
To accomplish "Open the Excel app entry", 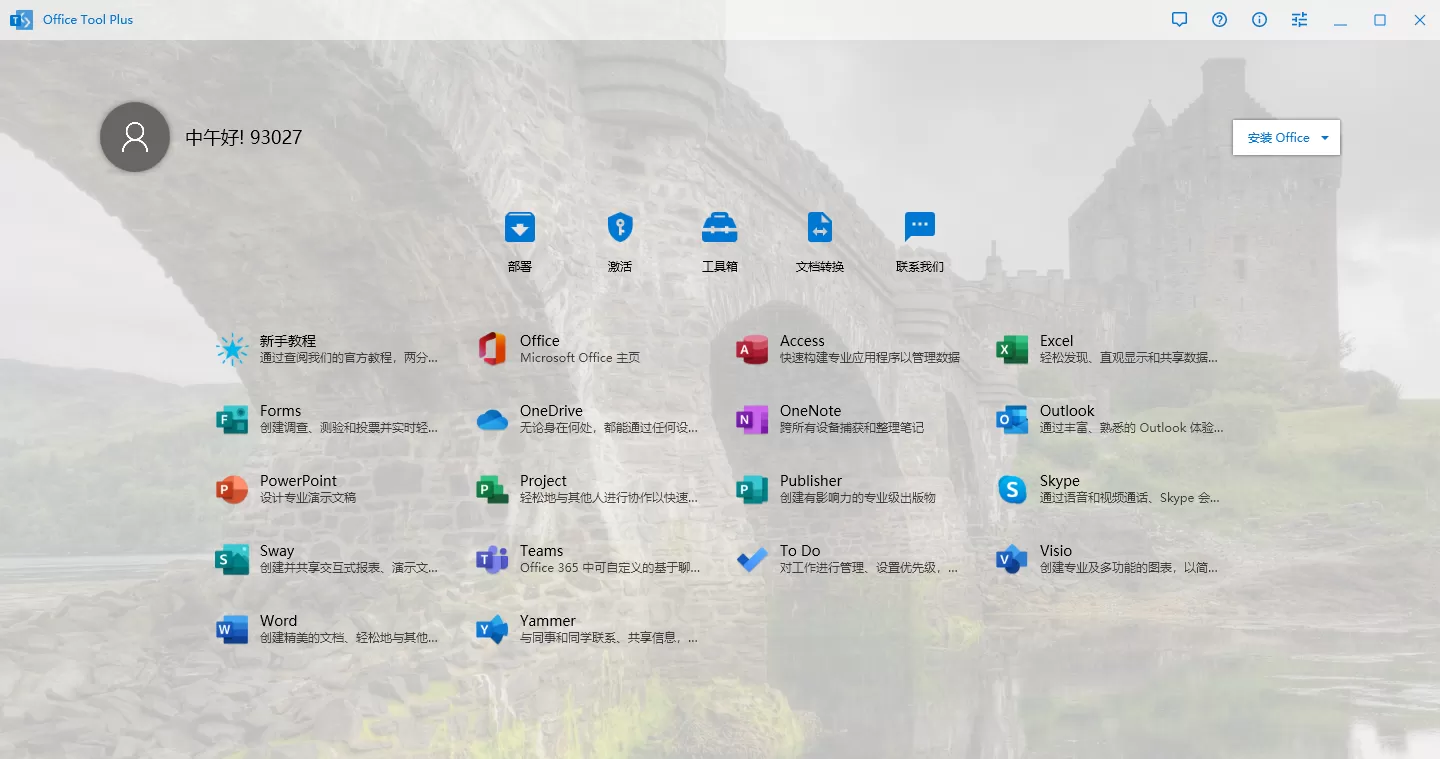I will tap(1090, 348).
